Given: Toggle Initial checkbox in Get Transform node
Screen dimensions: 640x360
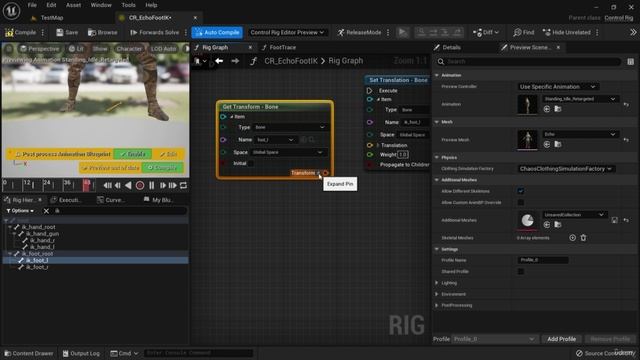Looking at the screenshot, I should tap(251, 164).
